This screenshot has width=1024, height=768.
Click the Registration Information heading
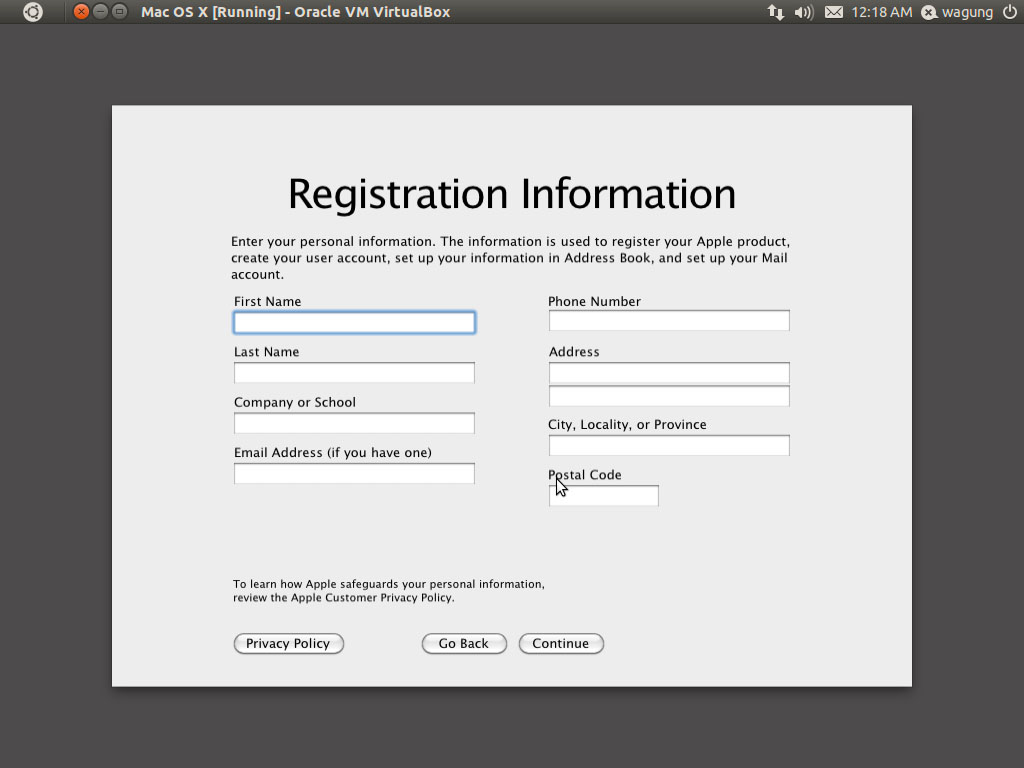click(512, 194)
